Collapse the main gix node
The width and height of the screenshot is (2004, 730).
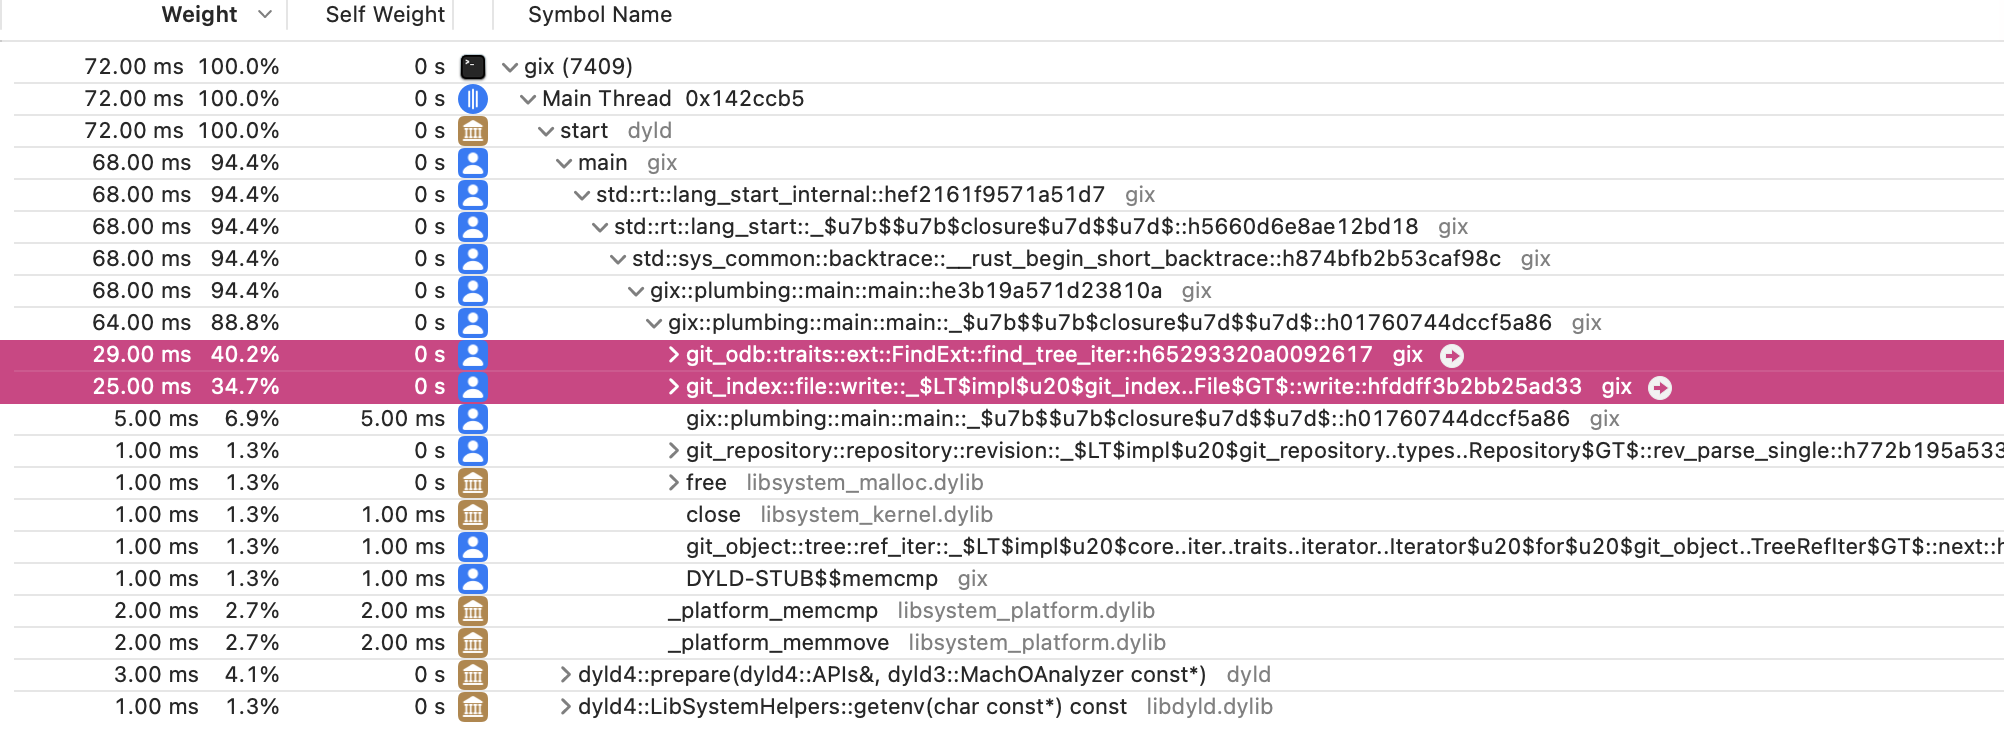tap(564, 163)
